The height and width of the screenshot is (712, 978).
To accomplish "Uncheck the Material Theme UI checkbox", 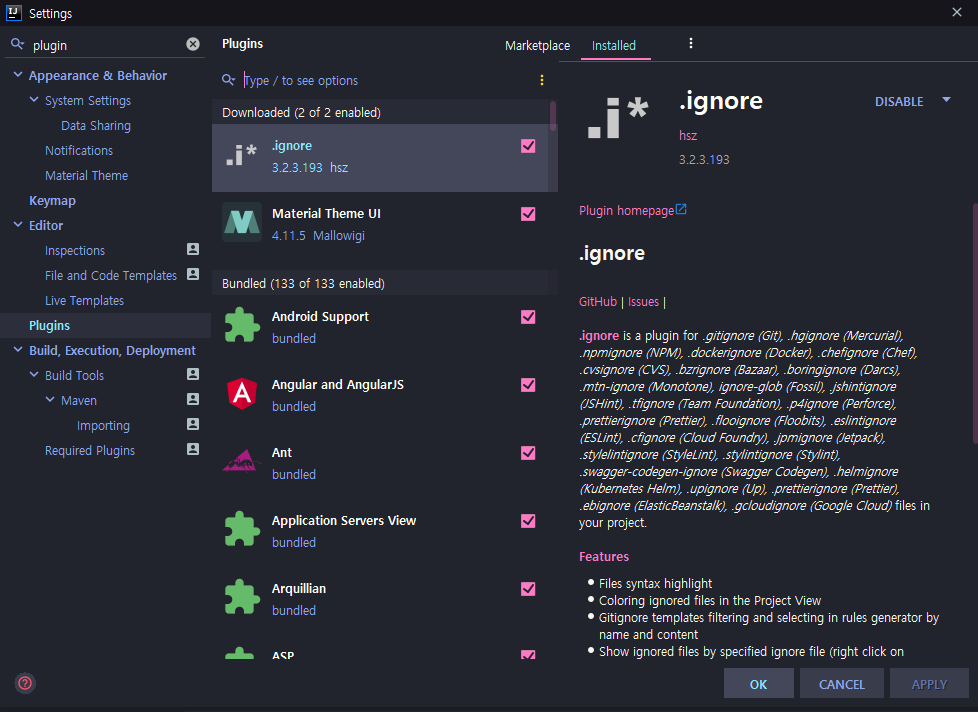I will point(528,214).
